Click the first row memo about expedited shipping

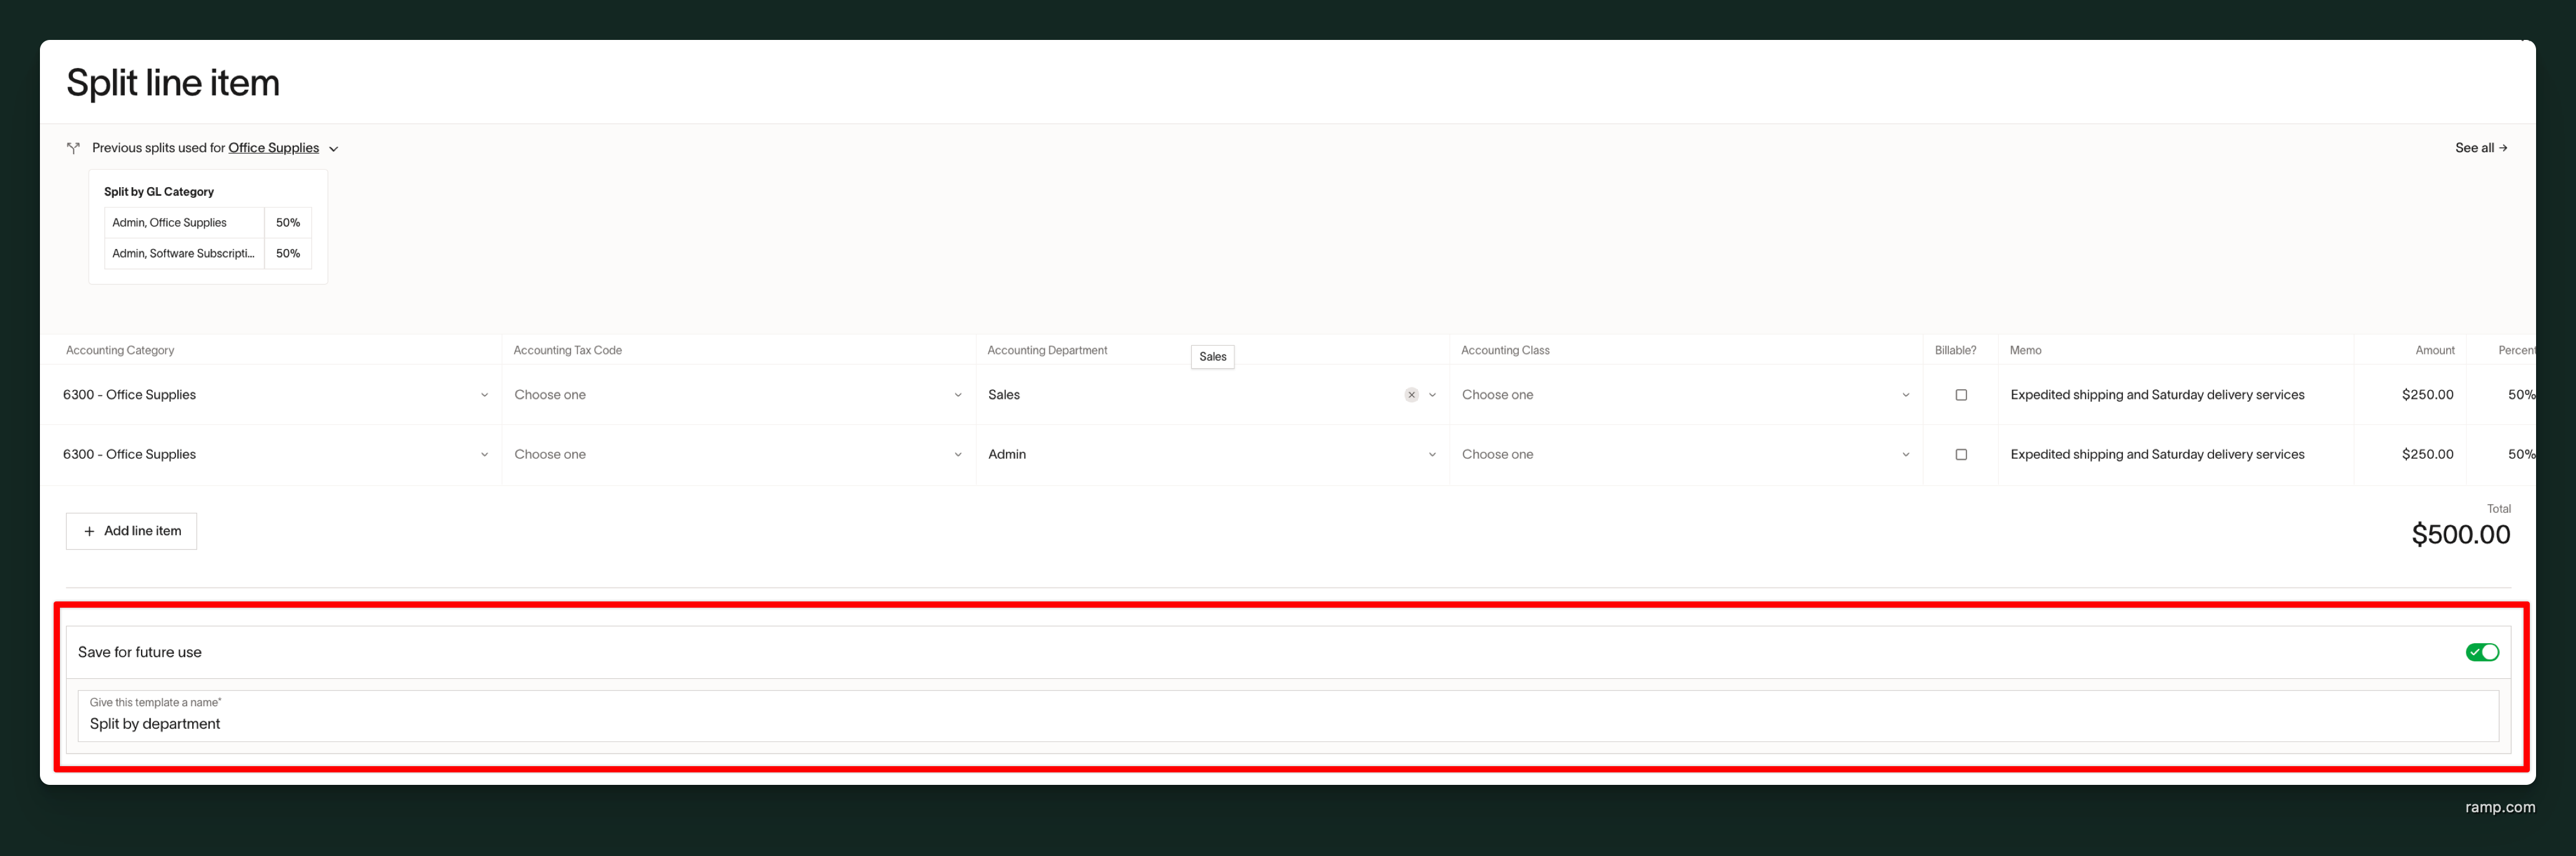tap(2157, 394)
